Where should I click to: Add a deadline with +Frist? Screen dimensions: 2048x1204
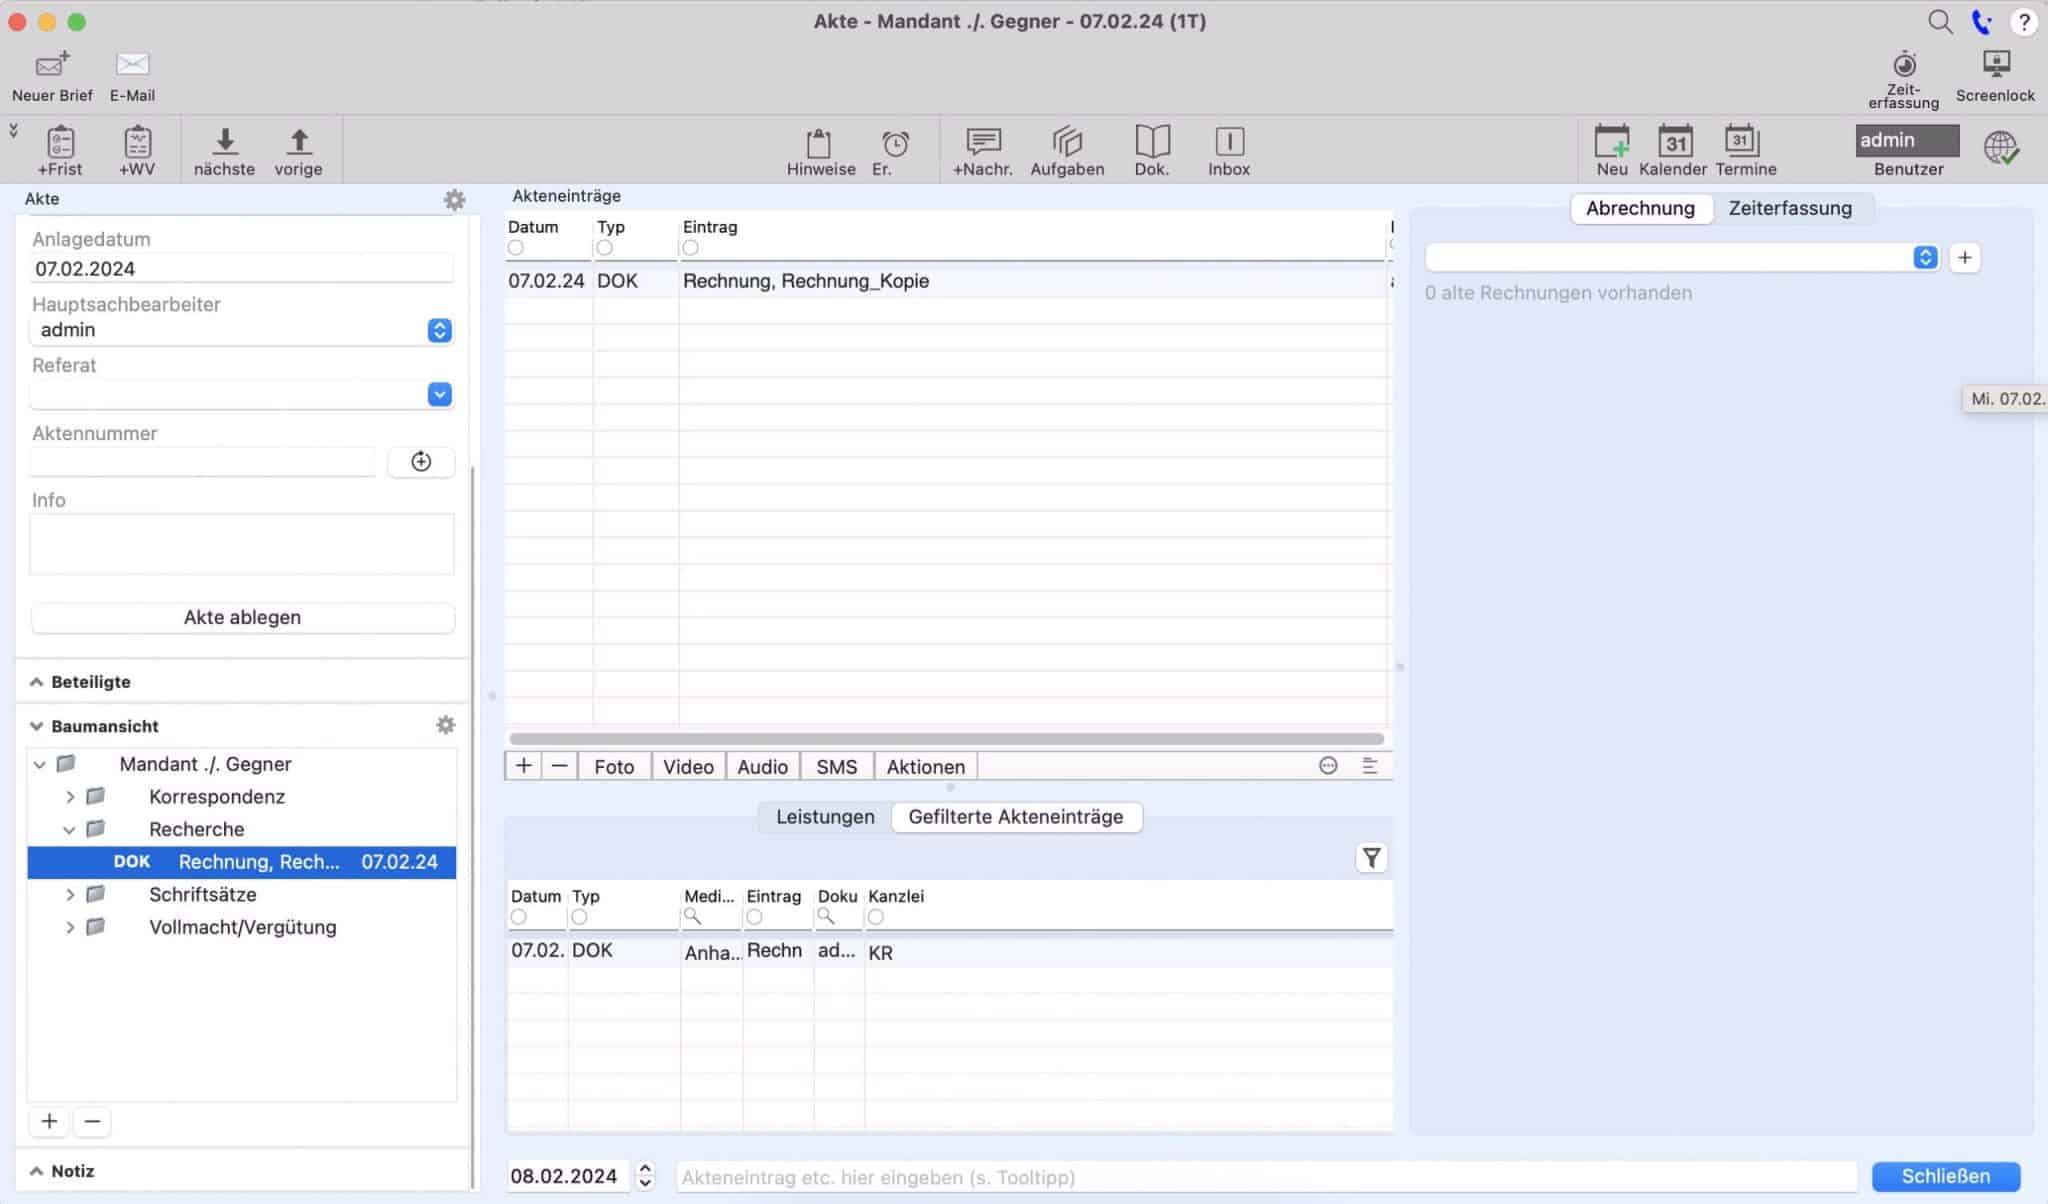coord(60,151)
